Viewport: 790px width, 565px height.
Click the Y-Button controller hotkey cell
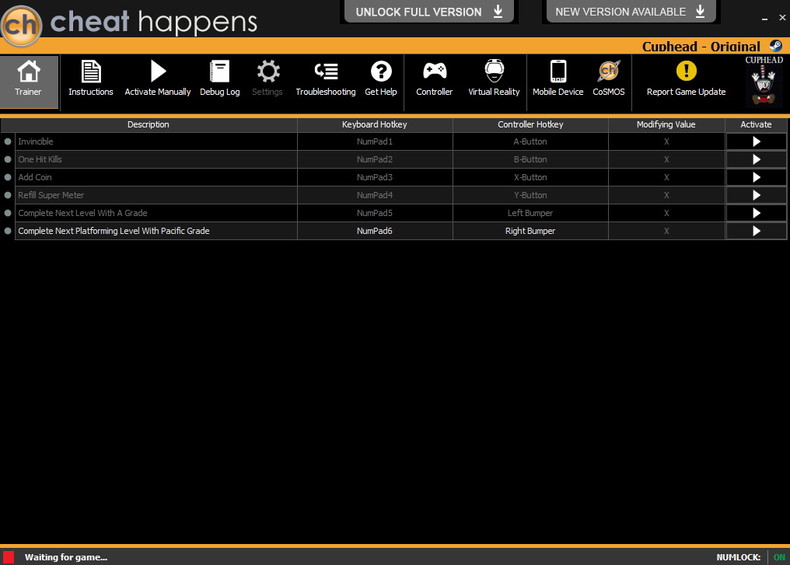tap(530, 195)
